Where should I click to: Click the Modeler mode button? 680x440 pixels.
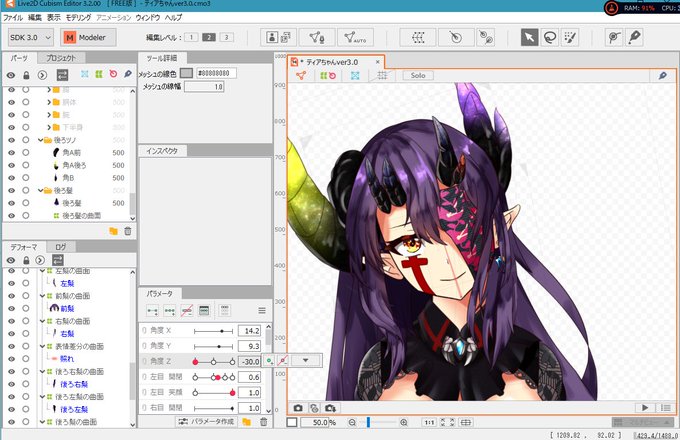point(88,38)
